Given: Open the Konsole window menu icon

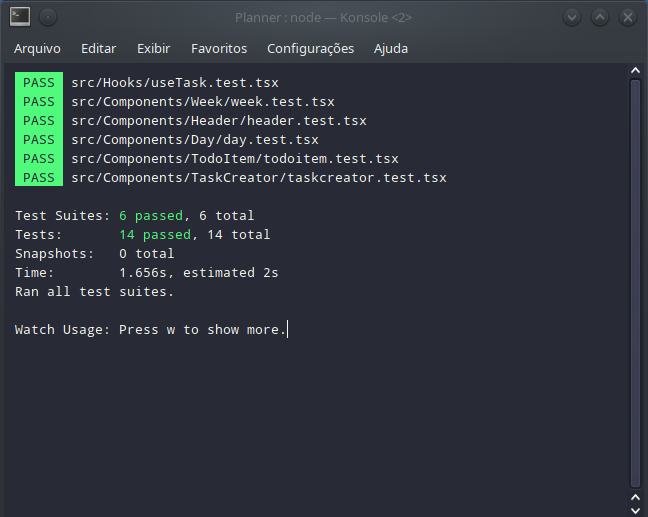Looking at the screenshot, I should tap(20, 17).
